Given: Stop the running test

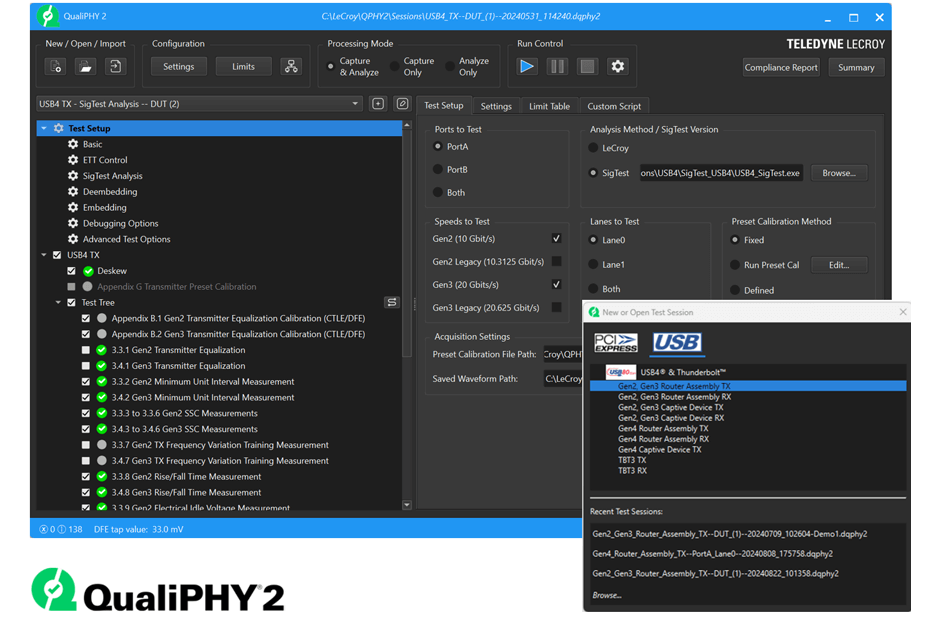Looking at the screenshot, I should click(587, 67).
